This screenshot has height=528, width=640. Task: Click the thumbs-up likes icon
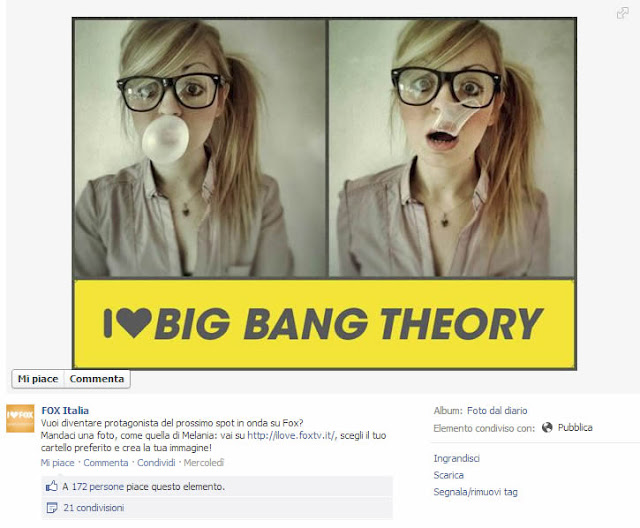point(52,486)
